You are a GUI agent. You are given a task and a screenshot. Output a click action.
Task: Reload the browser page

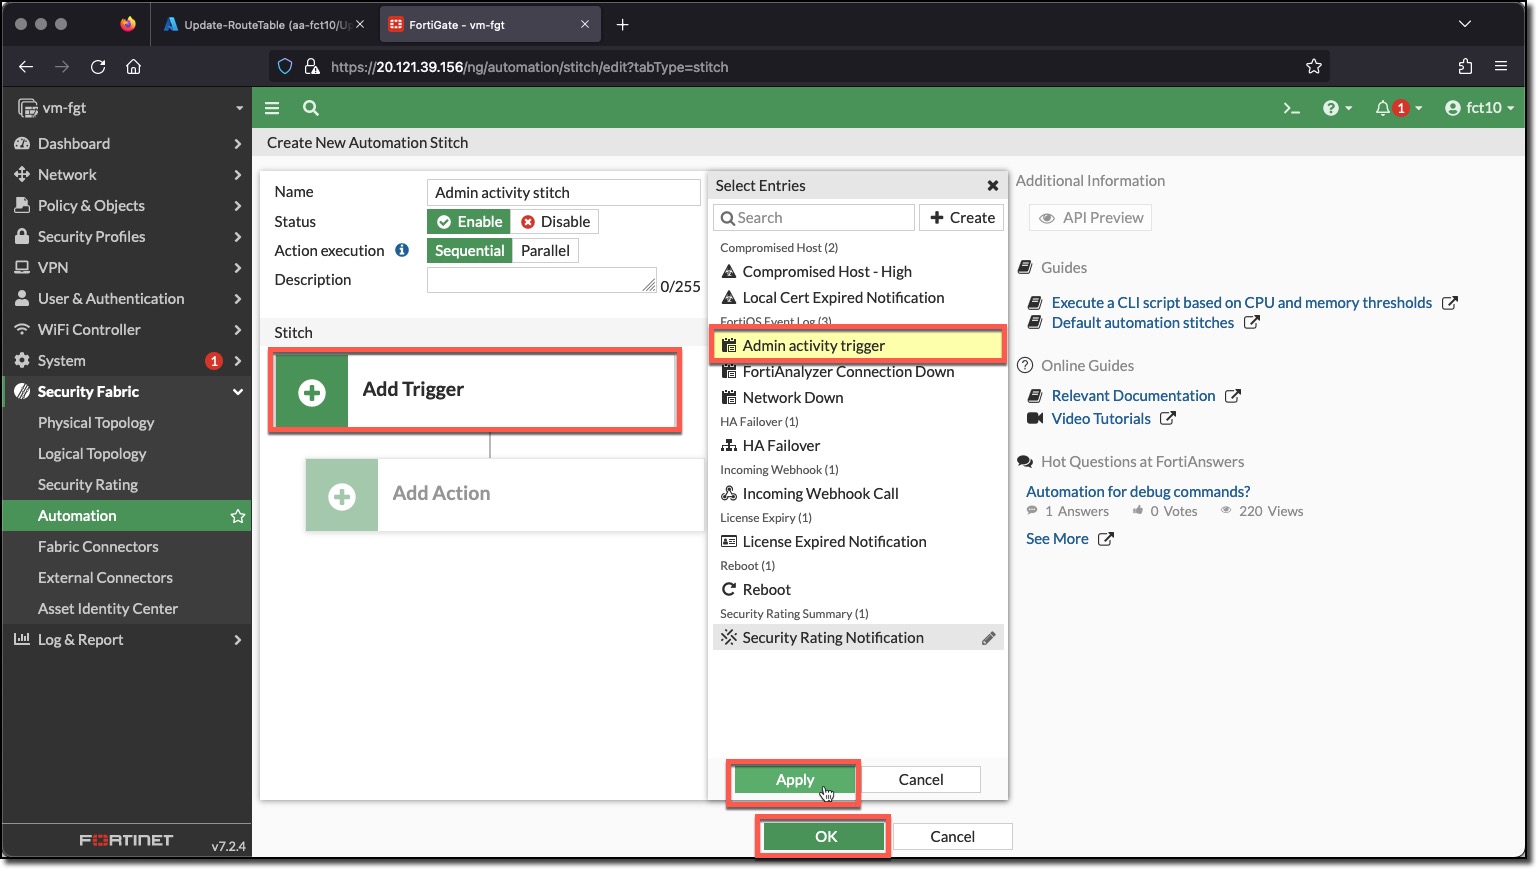(x=98, y=67)
